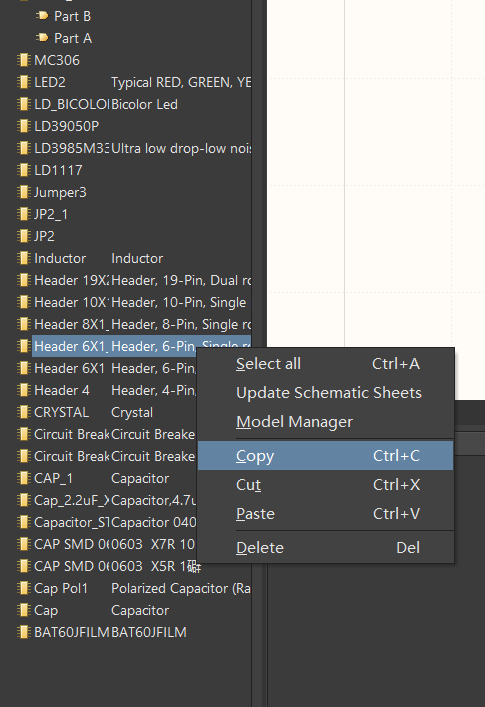The image size is (485, 707).
Task: Click the component icon beside LED2
Action: pyautogui.click(x=23, y=82)
